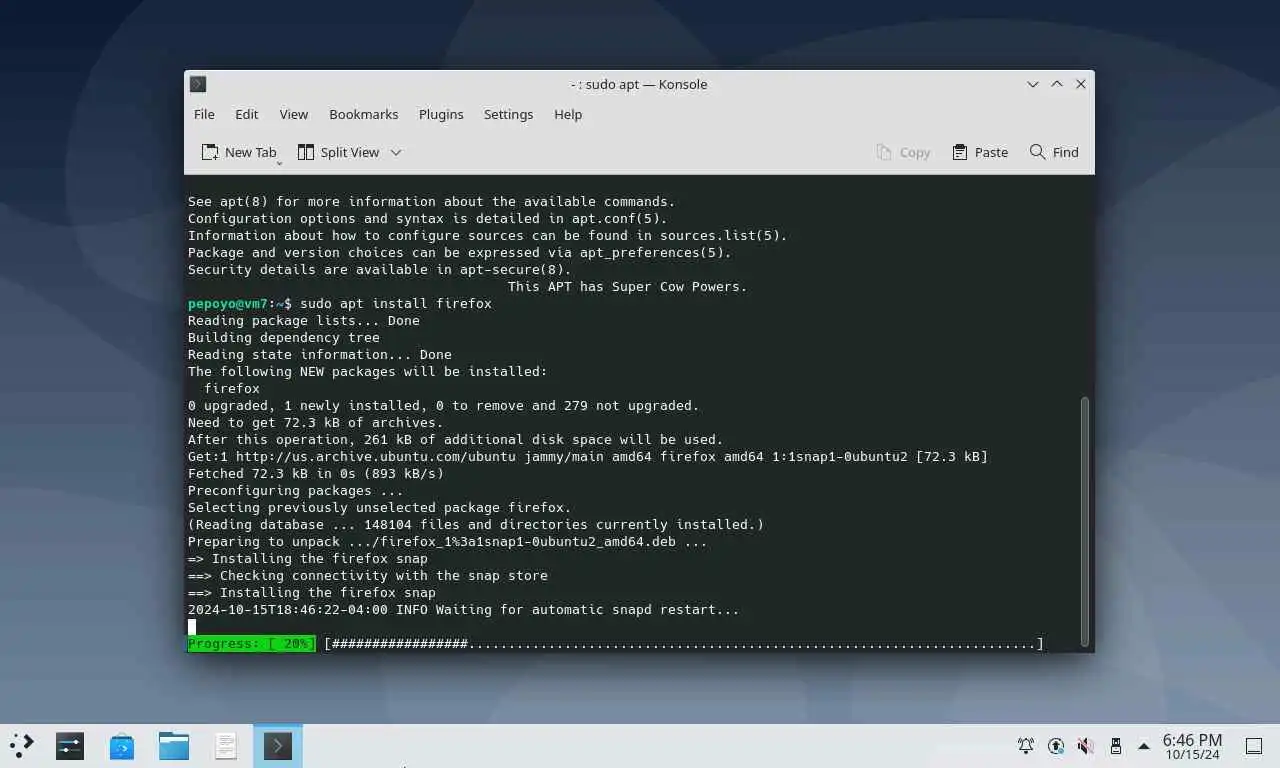Open notifications bell in system tray
Viewport: 1280px width, 768px height.
point(1026,746)
